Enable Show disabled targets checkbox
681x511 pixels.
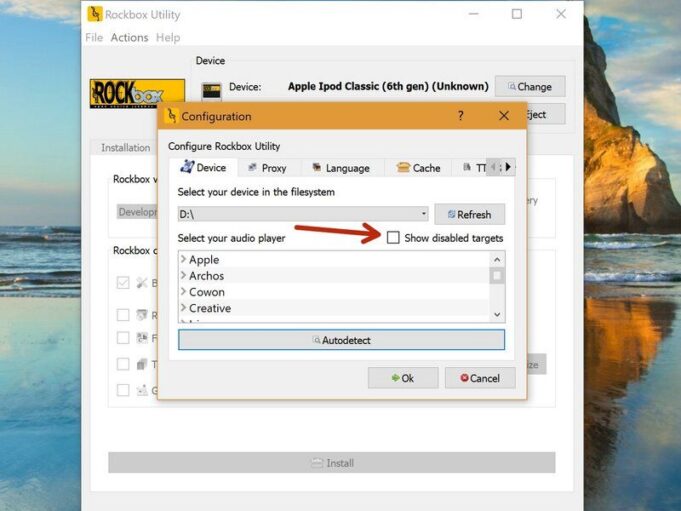pos(393,237)
